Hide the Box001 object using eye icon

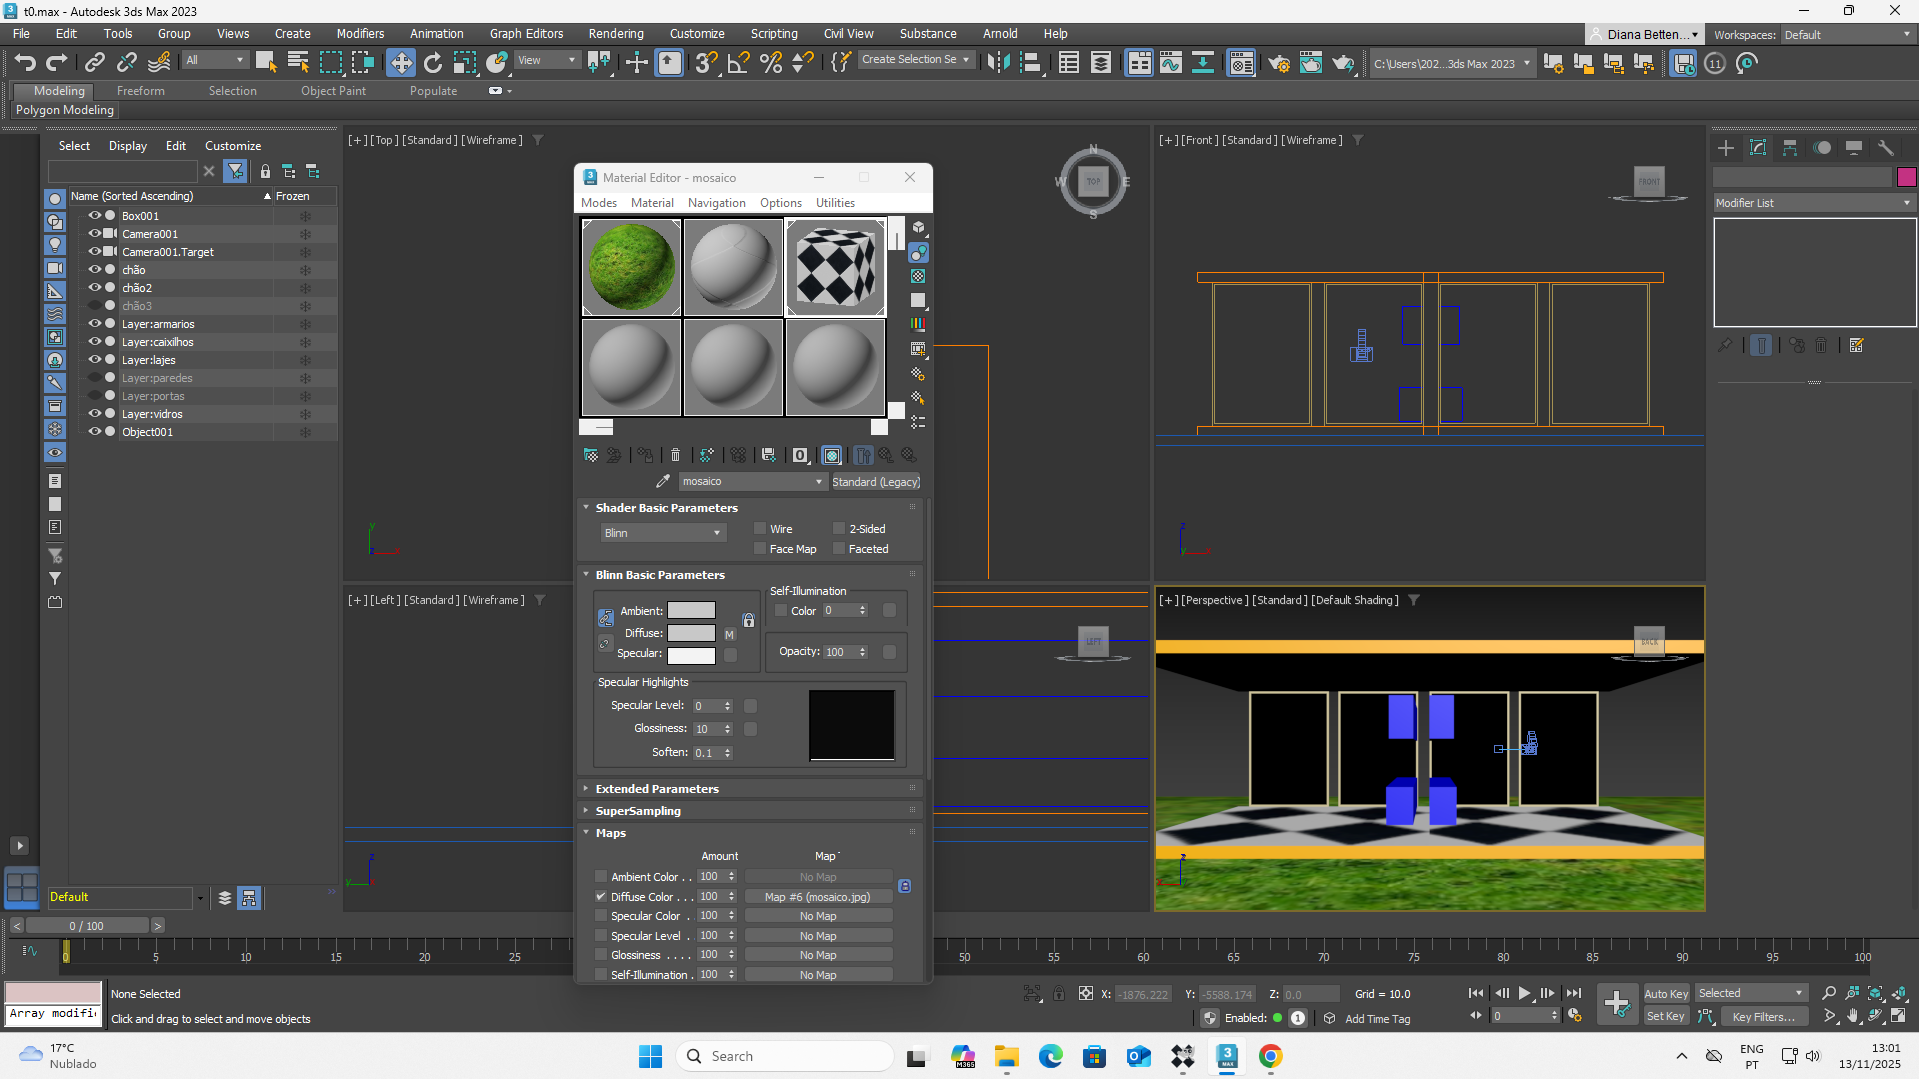(95, 216)
